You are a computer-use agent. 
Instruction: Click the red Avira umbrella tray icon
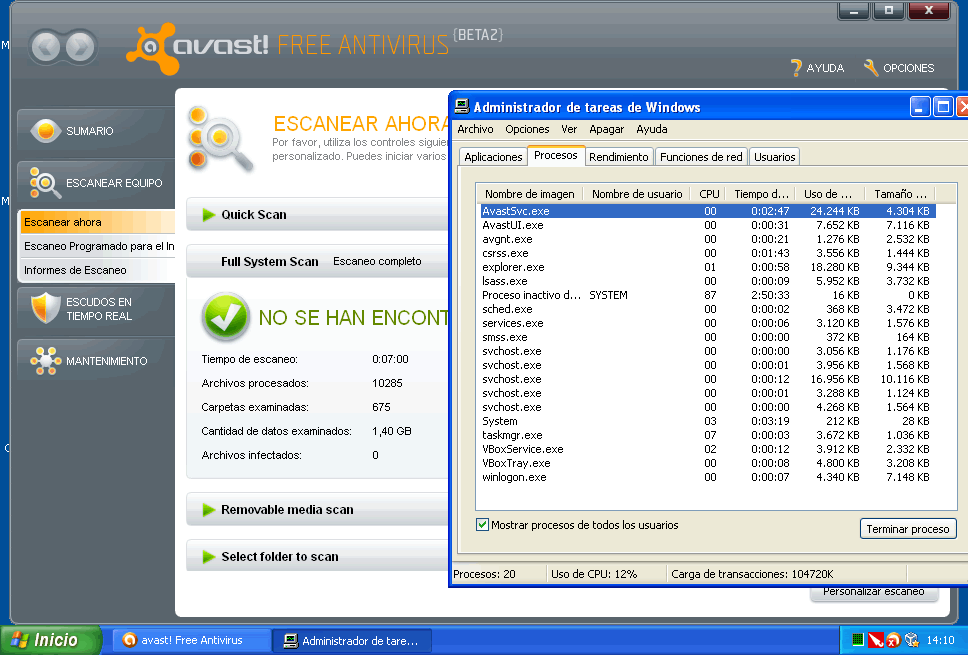875,640
